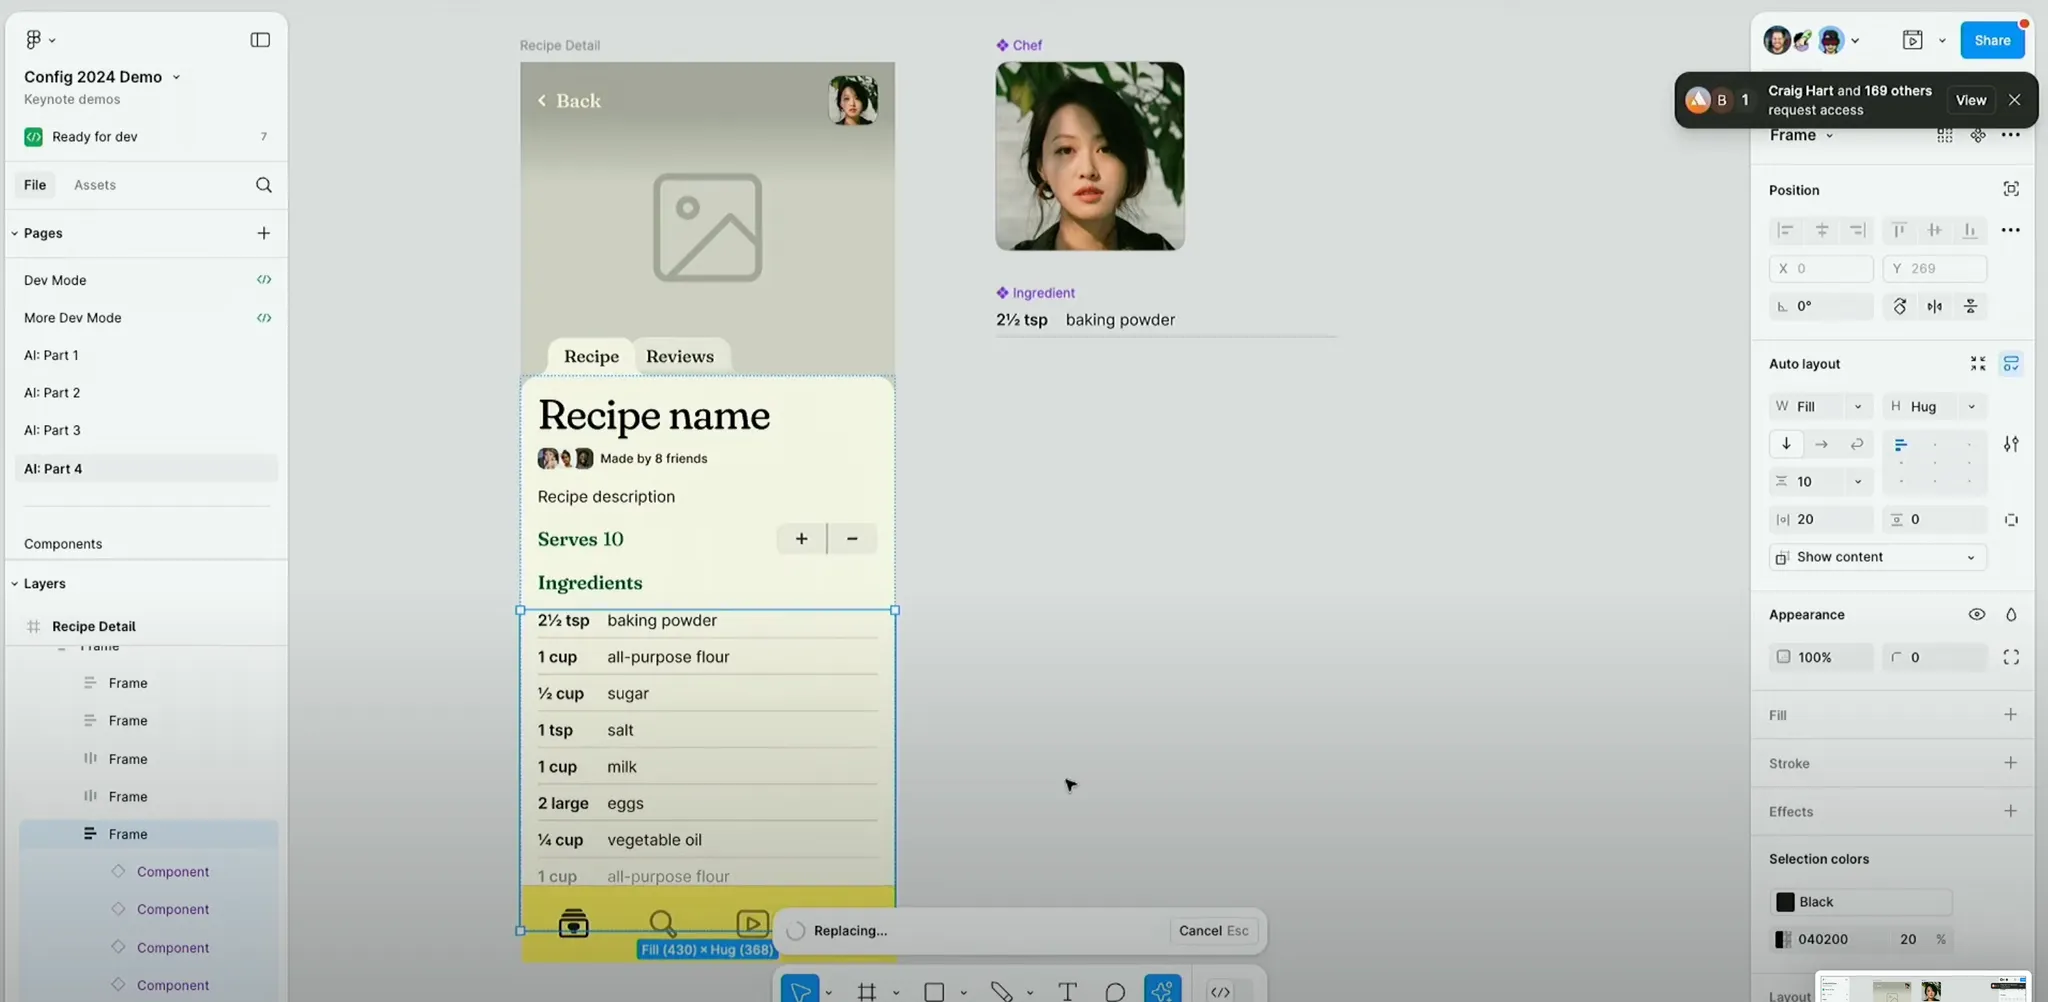Align selection left in the Position section

tap(1785, 231)
